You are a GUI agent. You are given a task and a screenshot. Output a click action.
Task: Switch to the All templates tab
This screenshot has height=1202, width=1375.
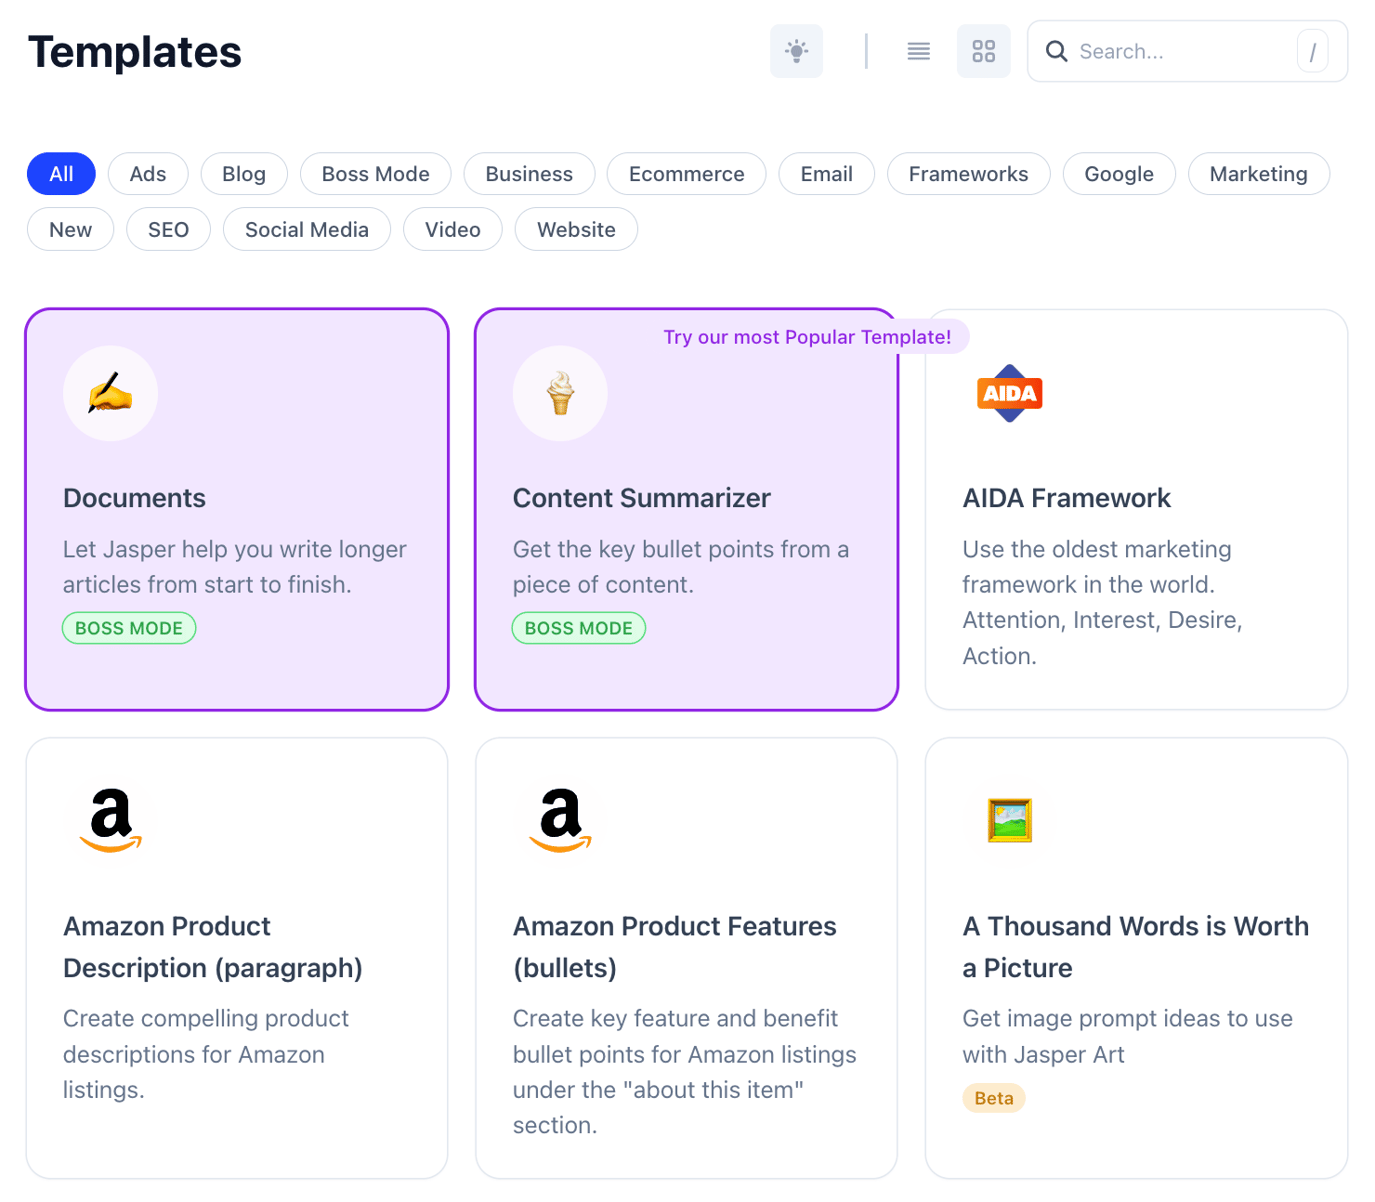click(60, 173)
